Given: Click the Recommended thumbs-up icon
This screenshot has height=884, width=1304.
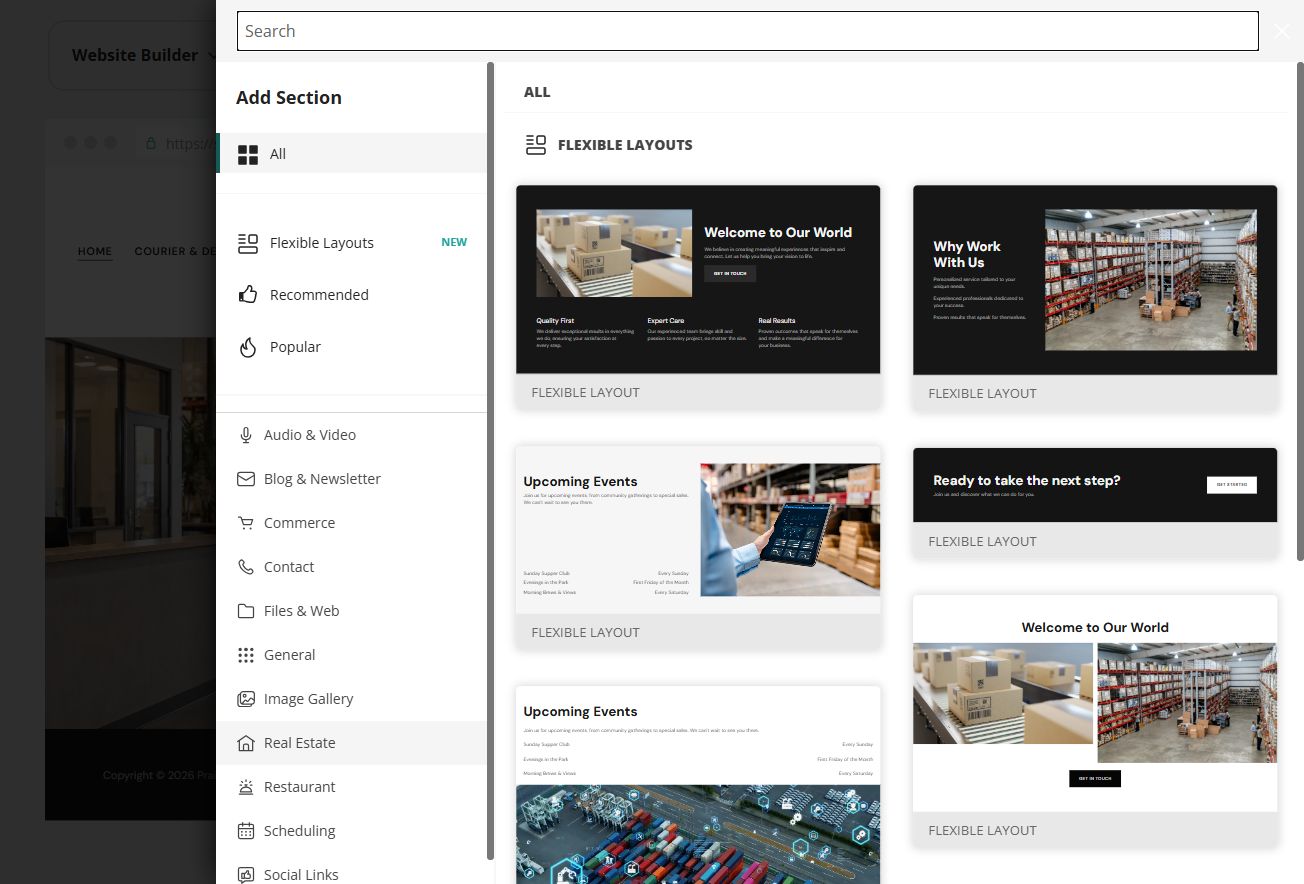Looking at the screenshot, I should click(x=248, y=295).
